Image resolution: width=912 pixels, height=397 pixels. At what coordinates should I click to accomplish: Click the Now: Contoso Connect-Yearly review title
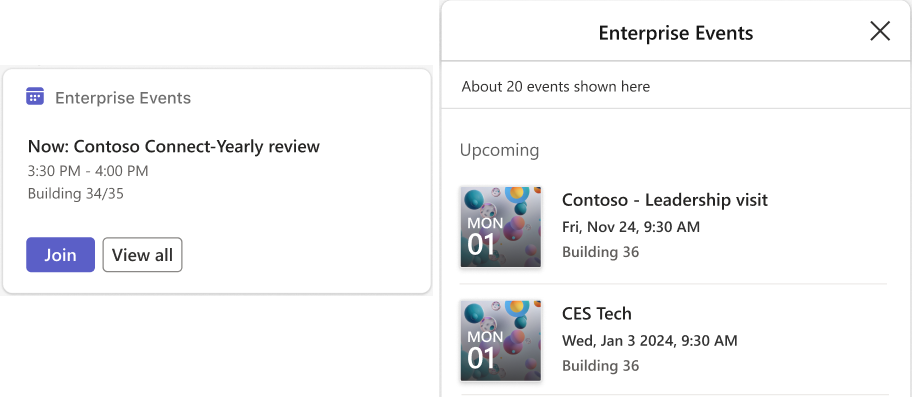pos(174,146)
